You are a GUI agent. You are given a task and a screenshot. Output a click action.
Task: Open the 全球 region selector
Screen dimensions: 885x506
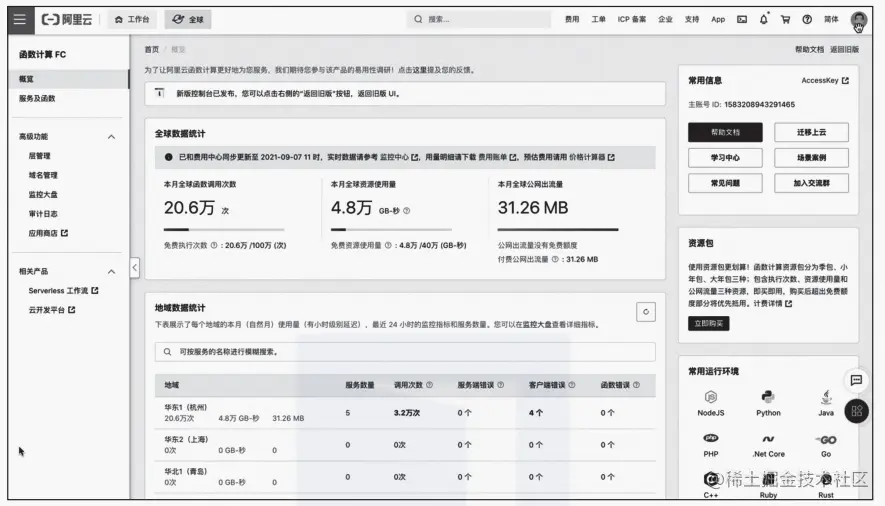coord(188,19)
